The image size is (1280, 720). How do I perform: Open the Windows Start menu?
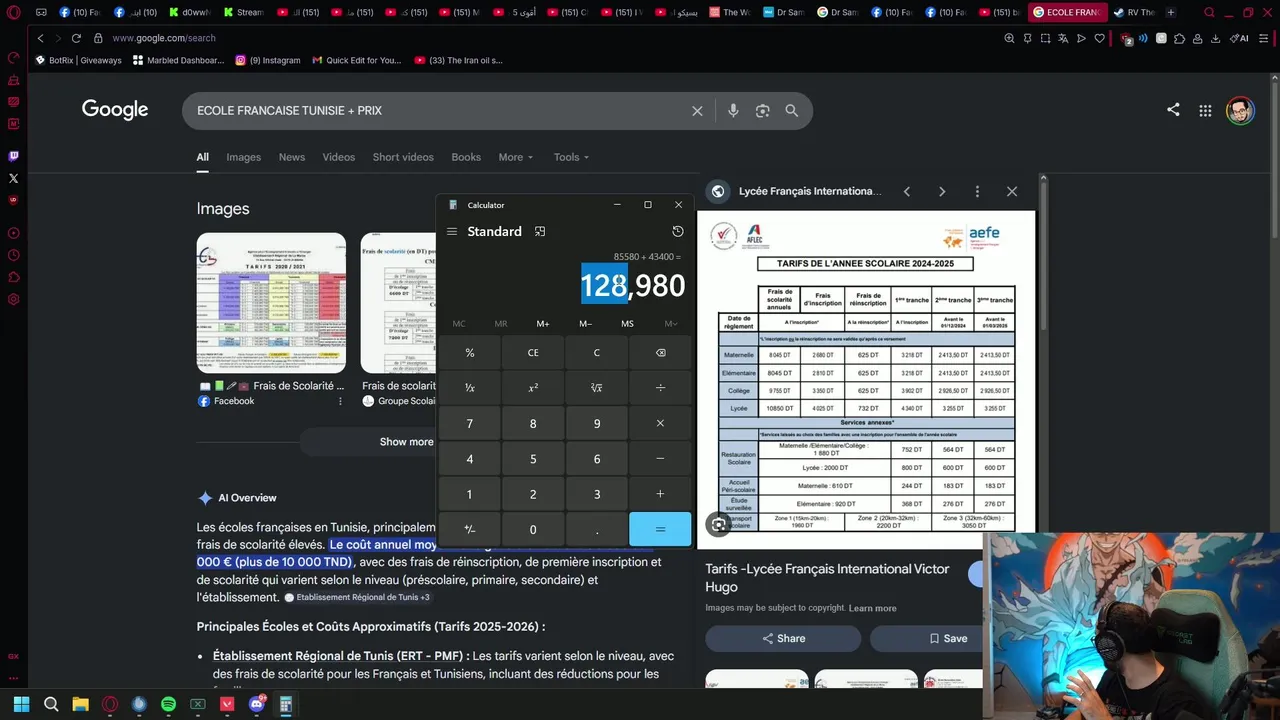21,704
